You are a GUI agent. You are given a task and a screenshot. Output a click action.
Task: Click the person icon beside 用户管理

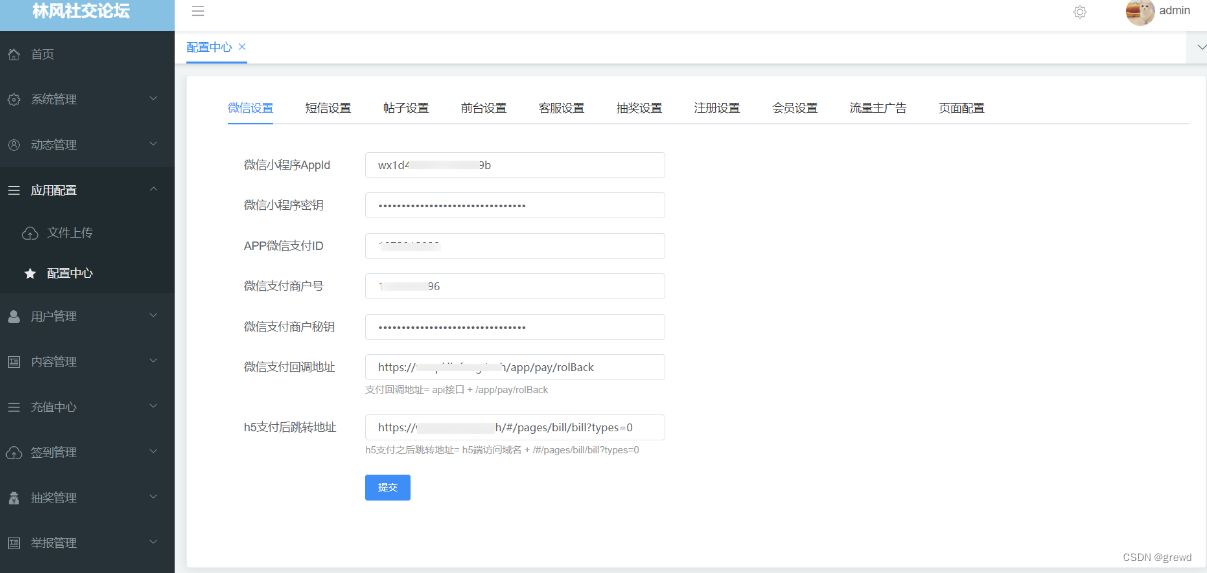[x=14, y=317]
